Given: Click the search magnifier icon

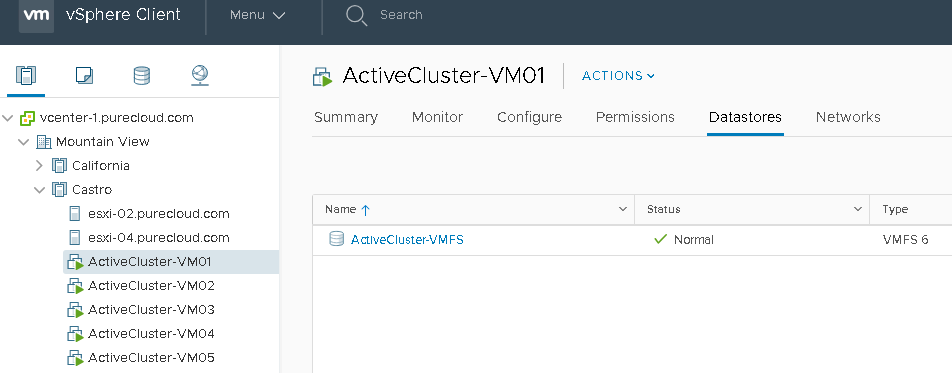Looking at the screenshot, I should click(x=356, y=15).
